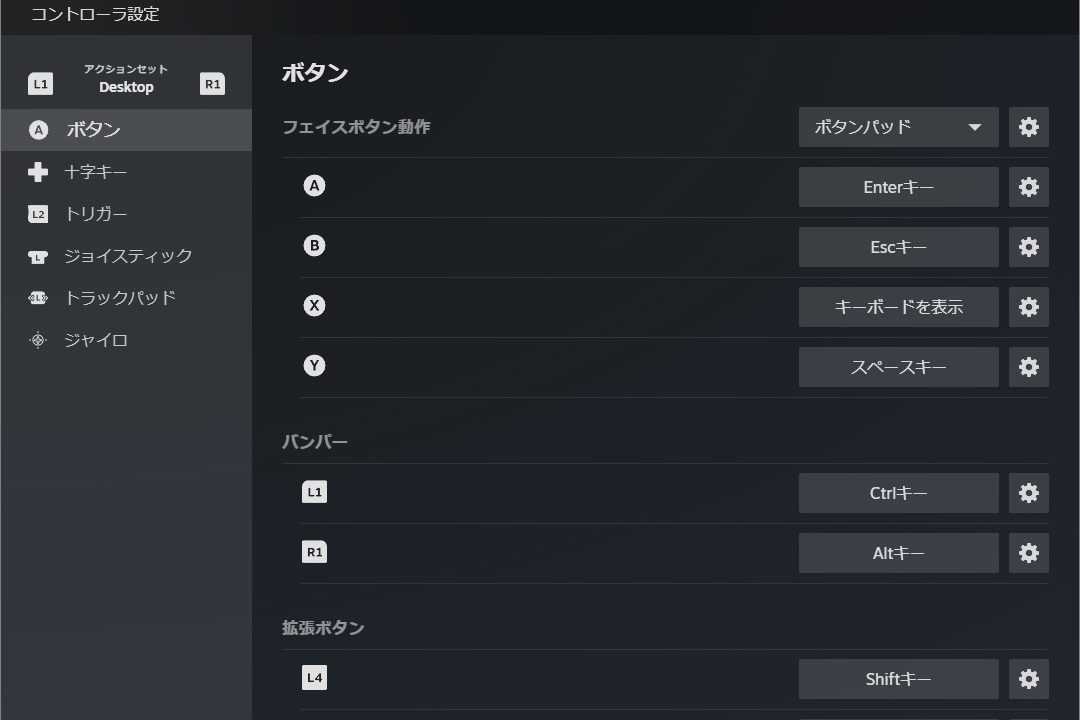This screenshot has height=720, width=1080.
Task: Click the Shiftキー binding for L4
Action: tap(898, 679)
